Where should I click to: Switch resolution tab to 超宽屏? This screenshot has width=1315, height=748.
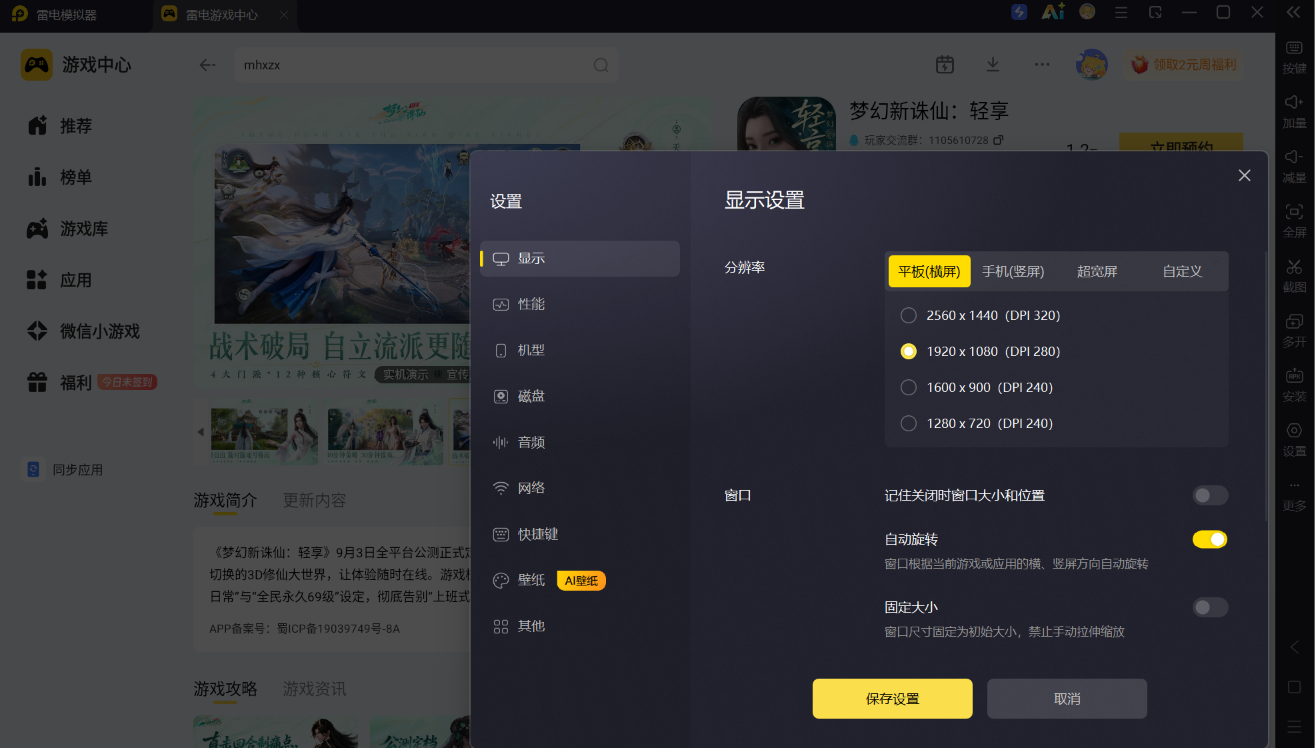click(1097, 271)
